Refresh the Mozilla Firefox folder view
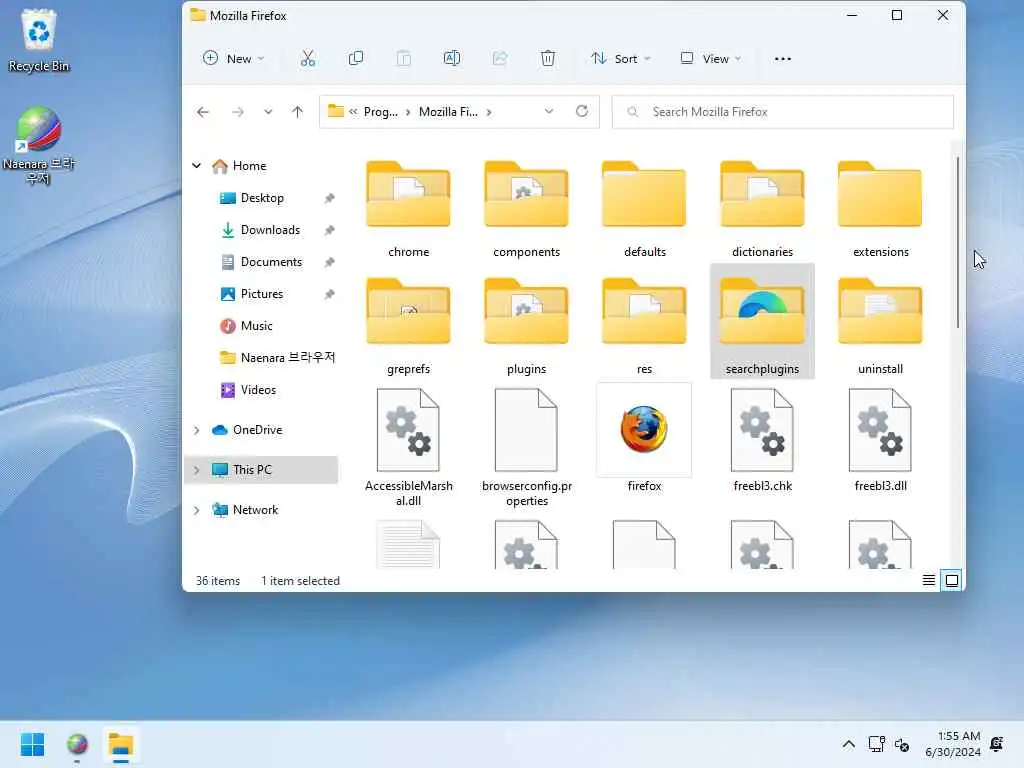 coord(582,111)
